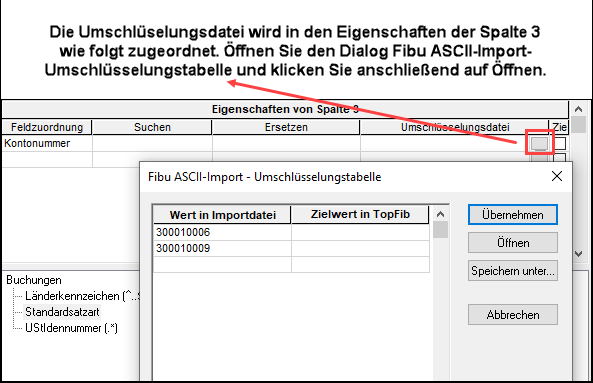This screenshot has height=383, width=593.
Task: Click the Zielwert cell for 300010009
Action: pos(360,248)
